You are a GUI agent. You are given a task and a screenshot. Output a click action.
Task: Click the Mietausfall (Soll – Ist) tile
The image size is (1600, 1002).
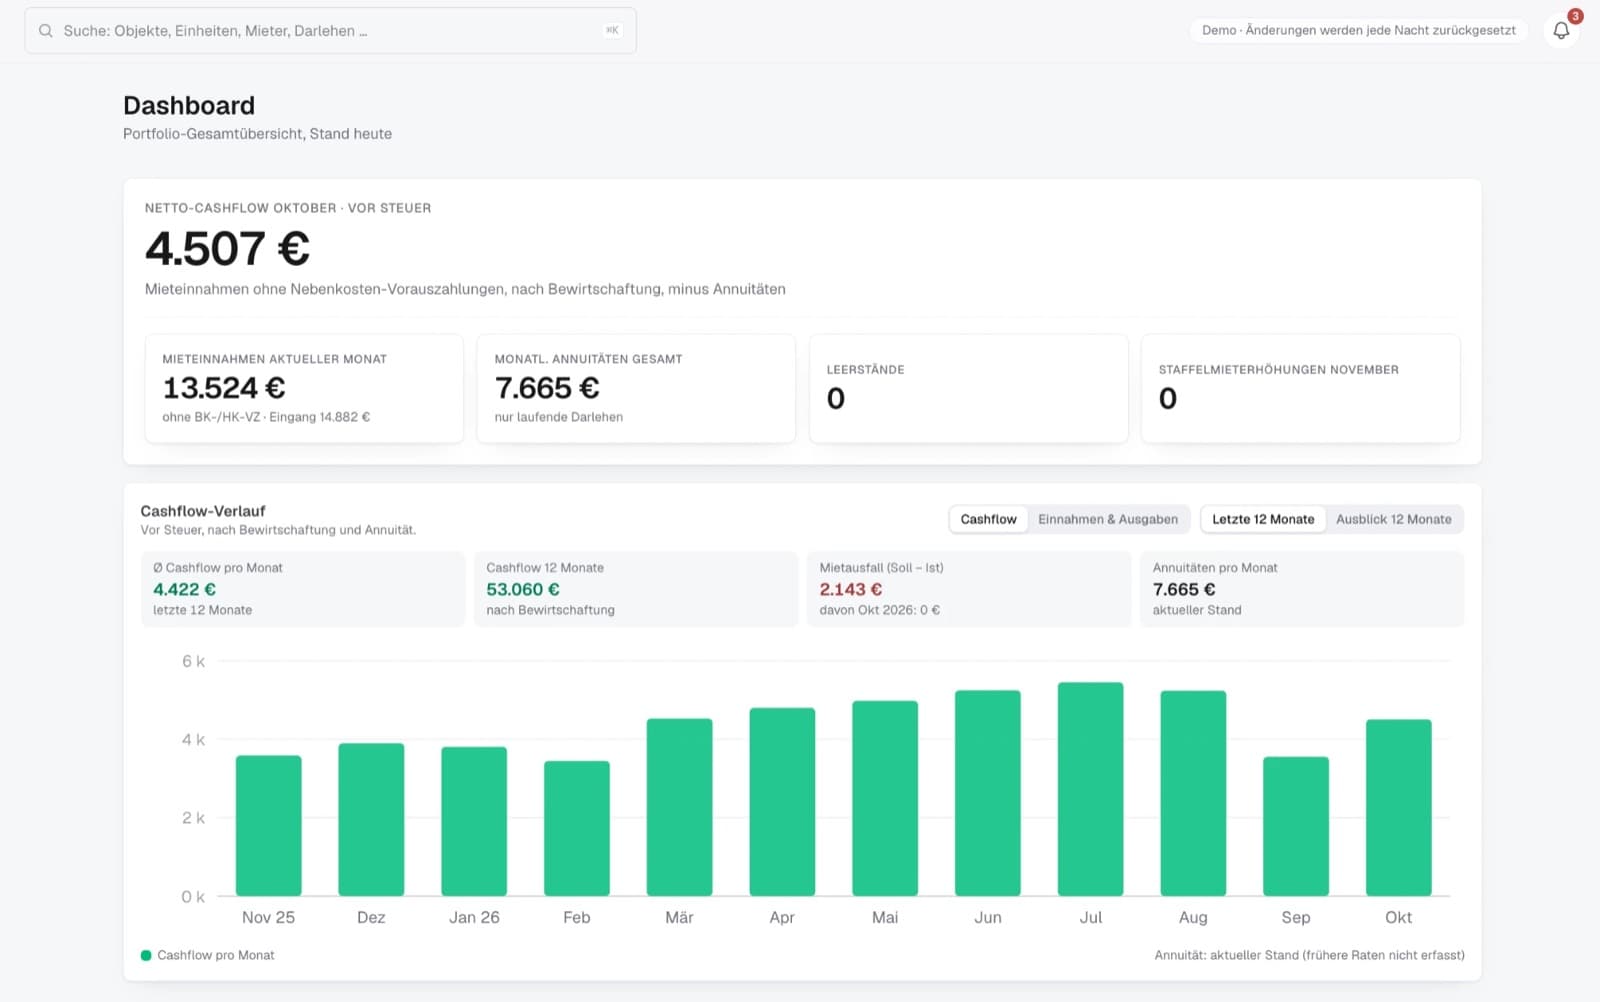pyautogui.click(x=969, y=589)
